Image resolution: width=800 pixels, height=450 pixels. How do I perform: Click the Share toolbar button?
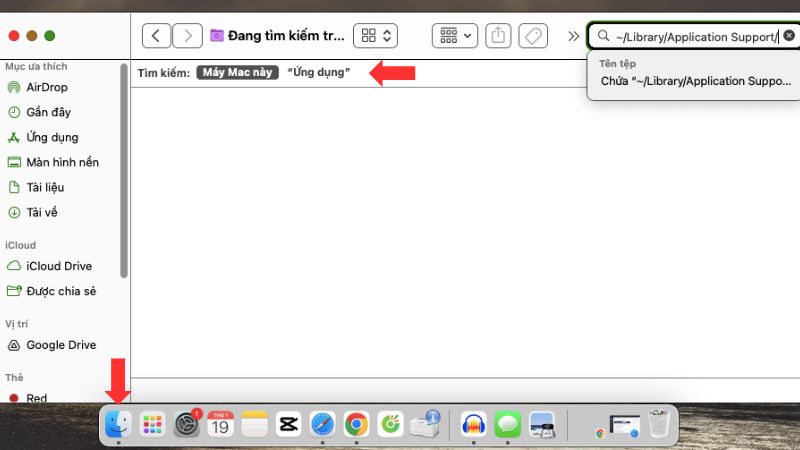click(498, 36)
